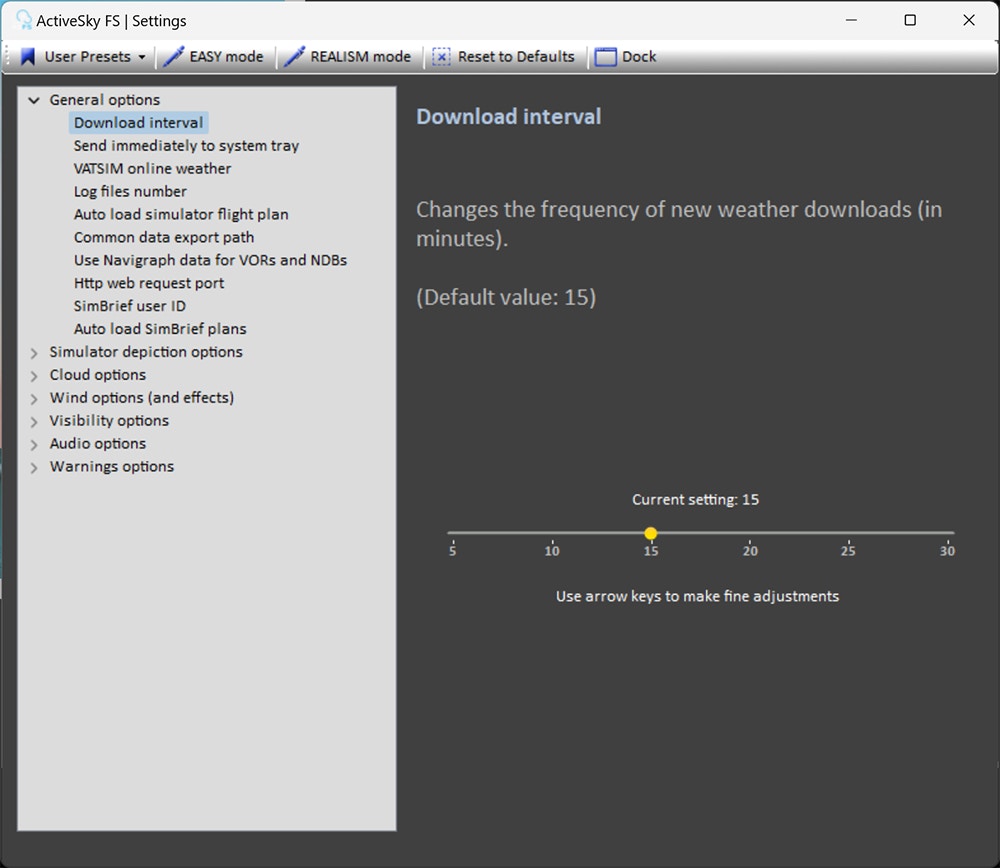Screen dimensions: 1000x868
Task: Select Http web request port option
Action: tap(149, 283)
